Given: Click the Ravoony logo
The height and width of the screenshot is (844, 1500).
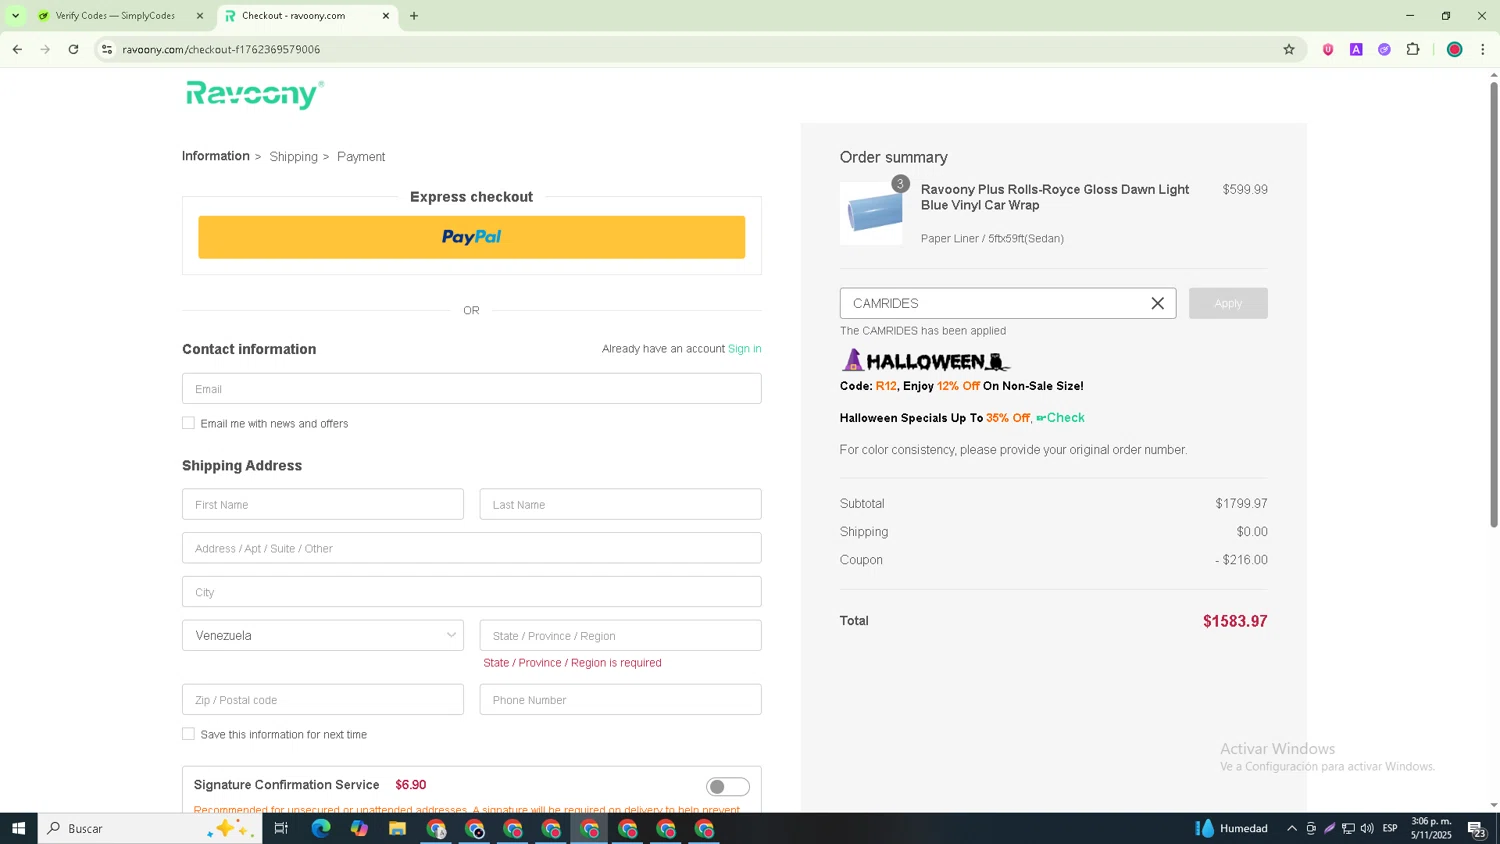Looking at the screenshot, I should coord(254,94).
